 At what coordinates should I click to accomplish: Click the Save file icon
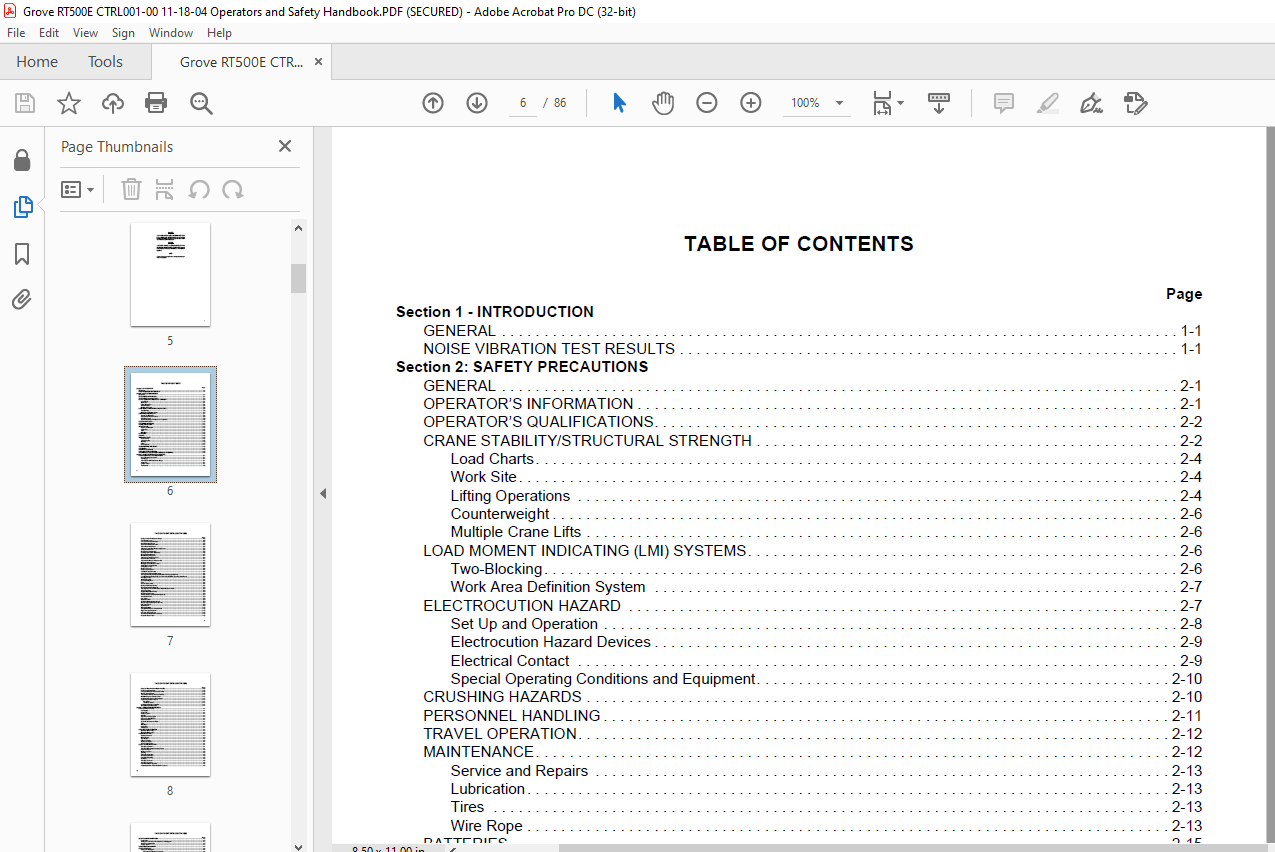(25, 103)
